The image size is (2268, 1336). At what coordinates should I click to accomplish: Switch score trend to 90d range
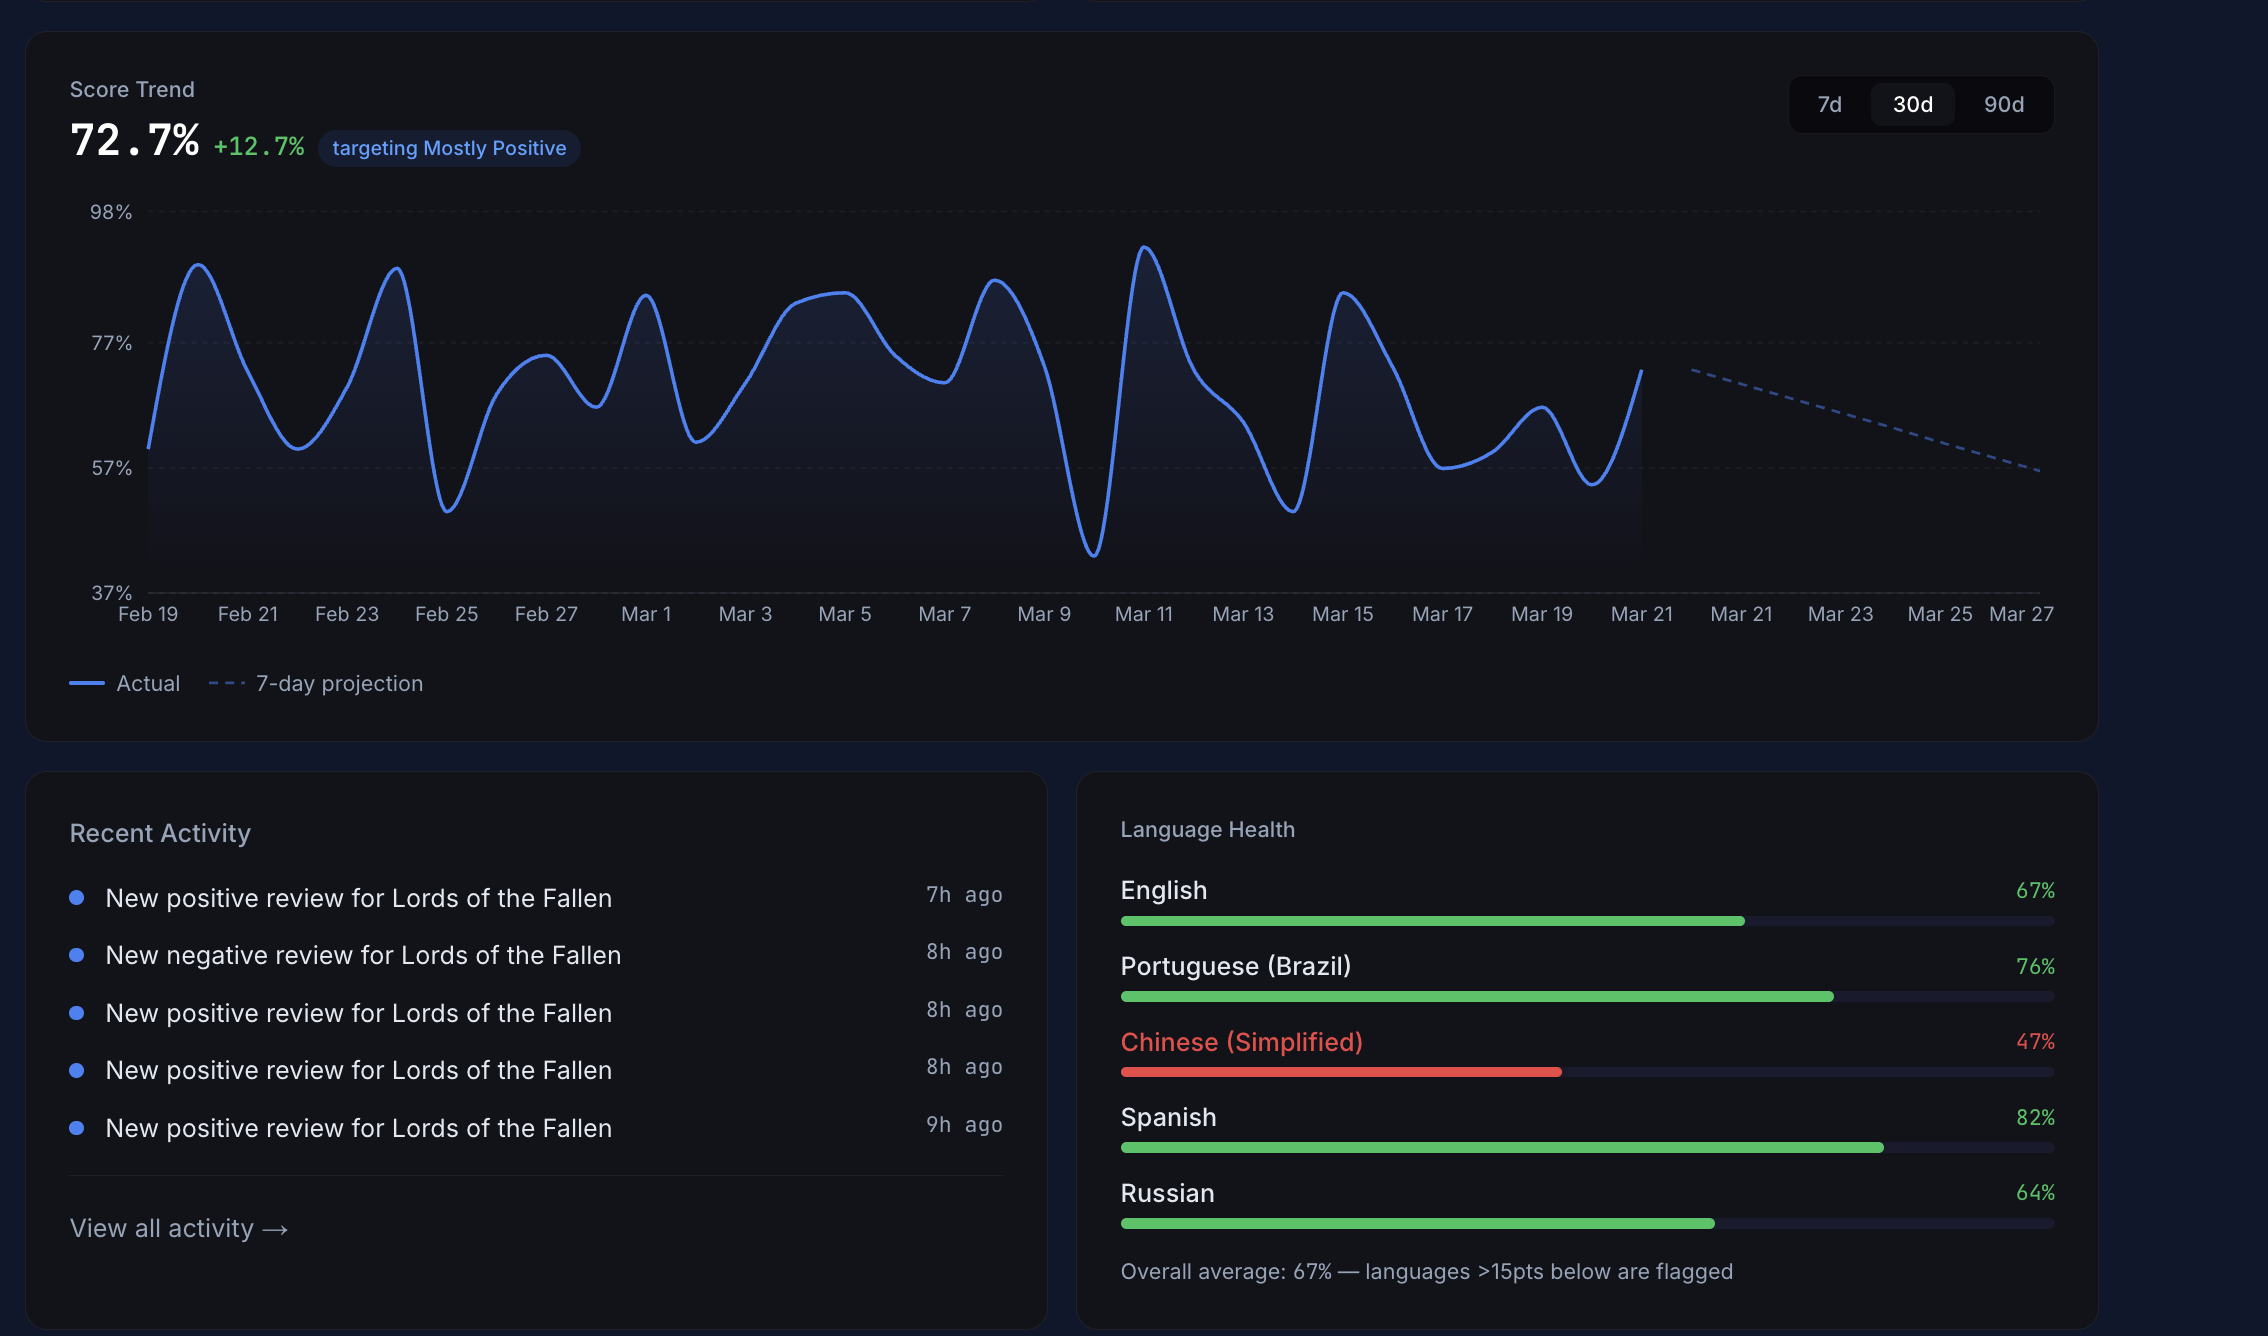point(2001,103)
